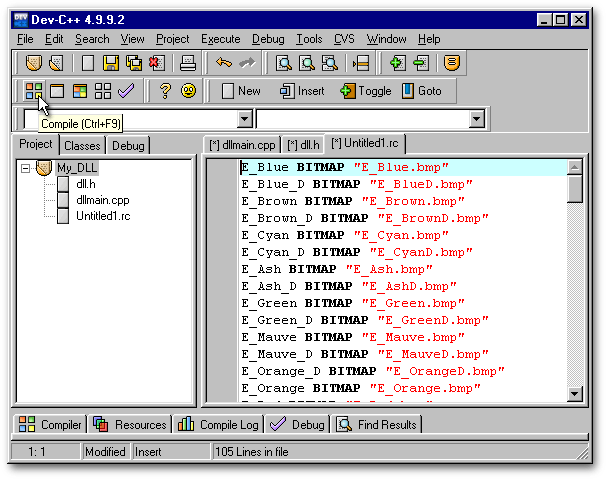Click the Compile toolbar icon
Image resolution: width=606 pixels, height=479 pixels.
[34, 91]
